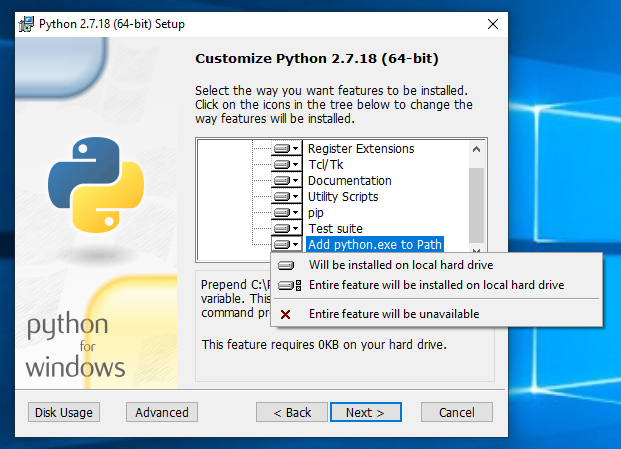This screenshot has width=621, height=449.
Task: Cancel the Python setup
Action: pyautogui.click(x=457, y=412)
